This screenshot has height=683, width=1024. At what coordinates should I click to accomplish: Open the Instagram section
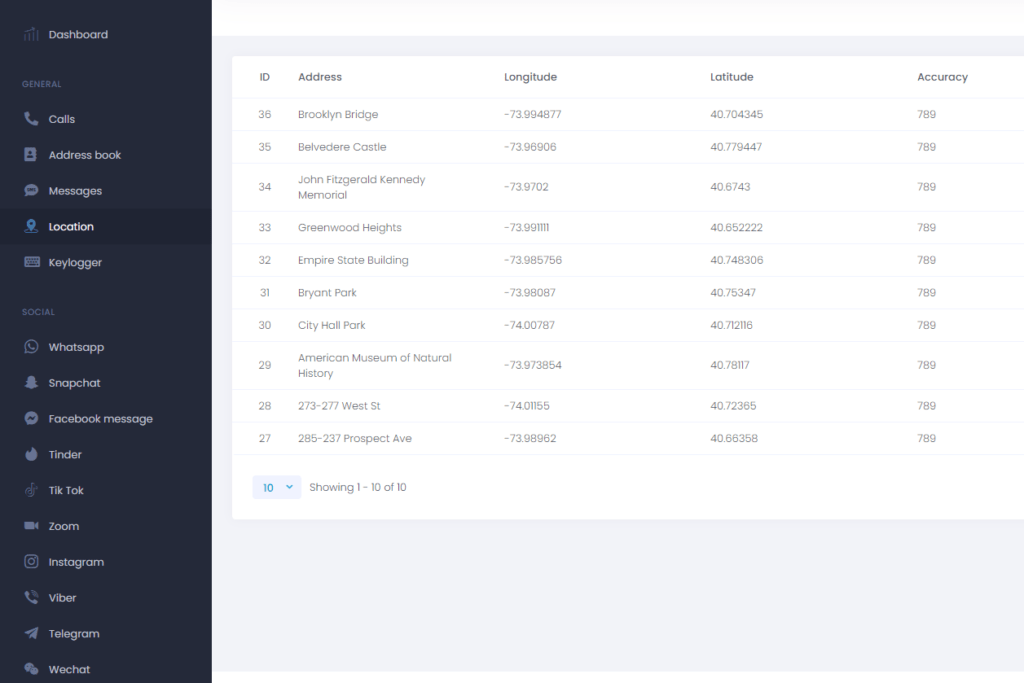pos(76,562)
